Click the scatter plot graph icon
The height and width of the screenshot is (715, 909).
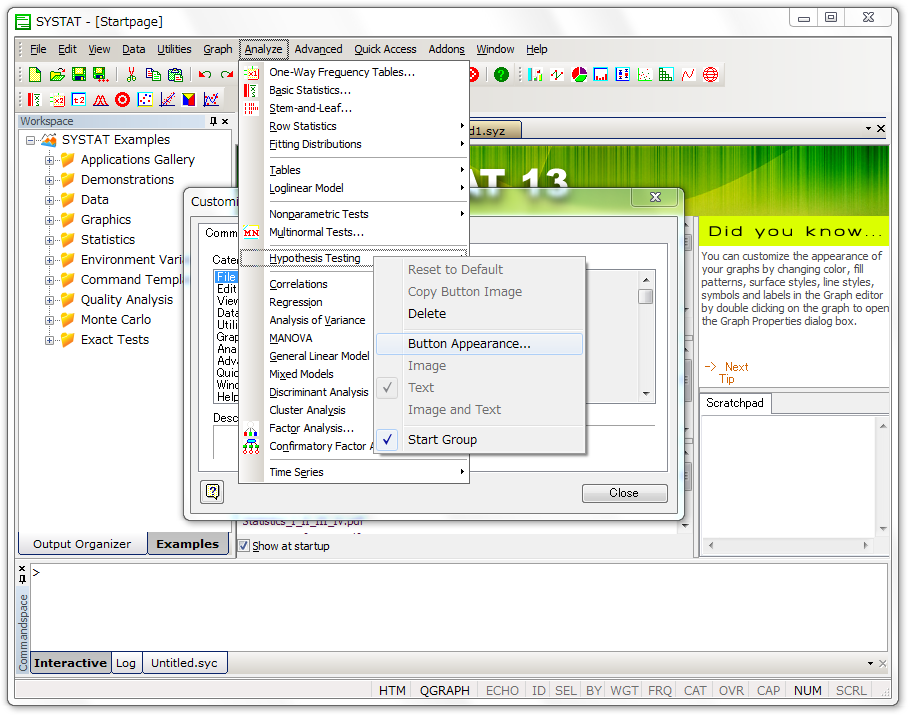pos(644,74)
